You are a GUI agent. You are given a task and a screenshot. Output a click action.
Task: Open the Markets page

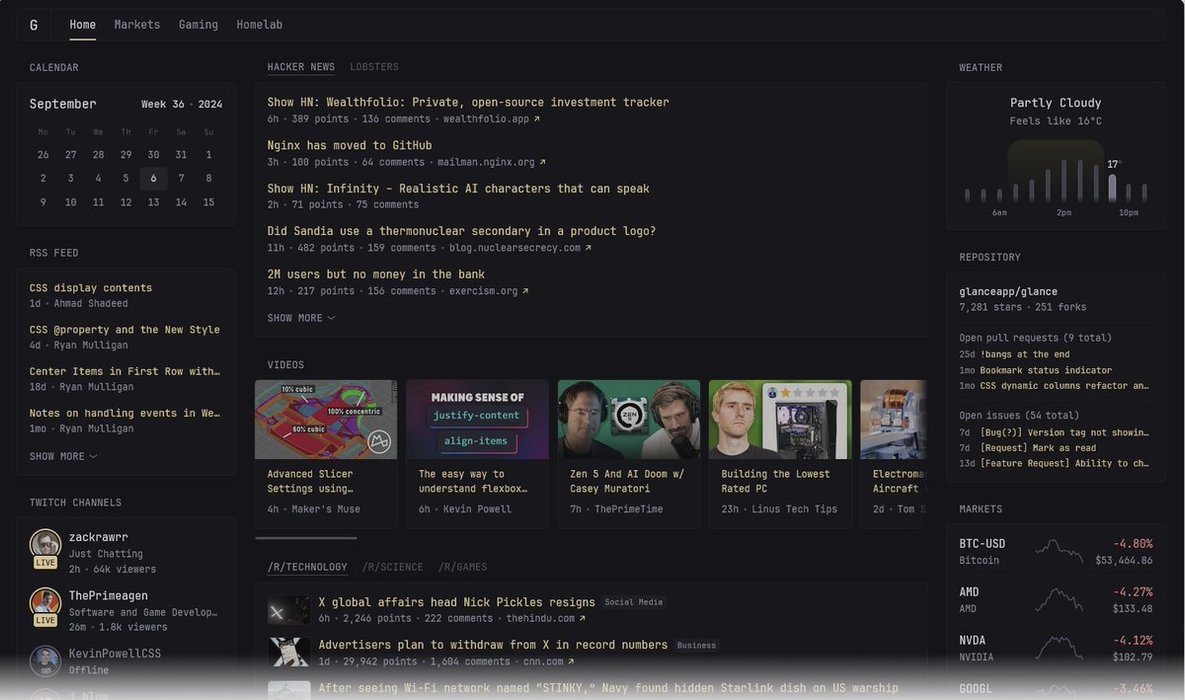137,25
